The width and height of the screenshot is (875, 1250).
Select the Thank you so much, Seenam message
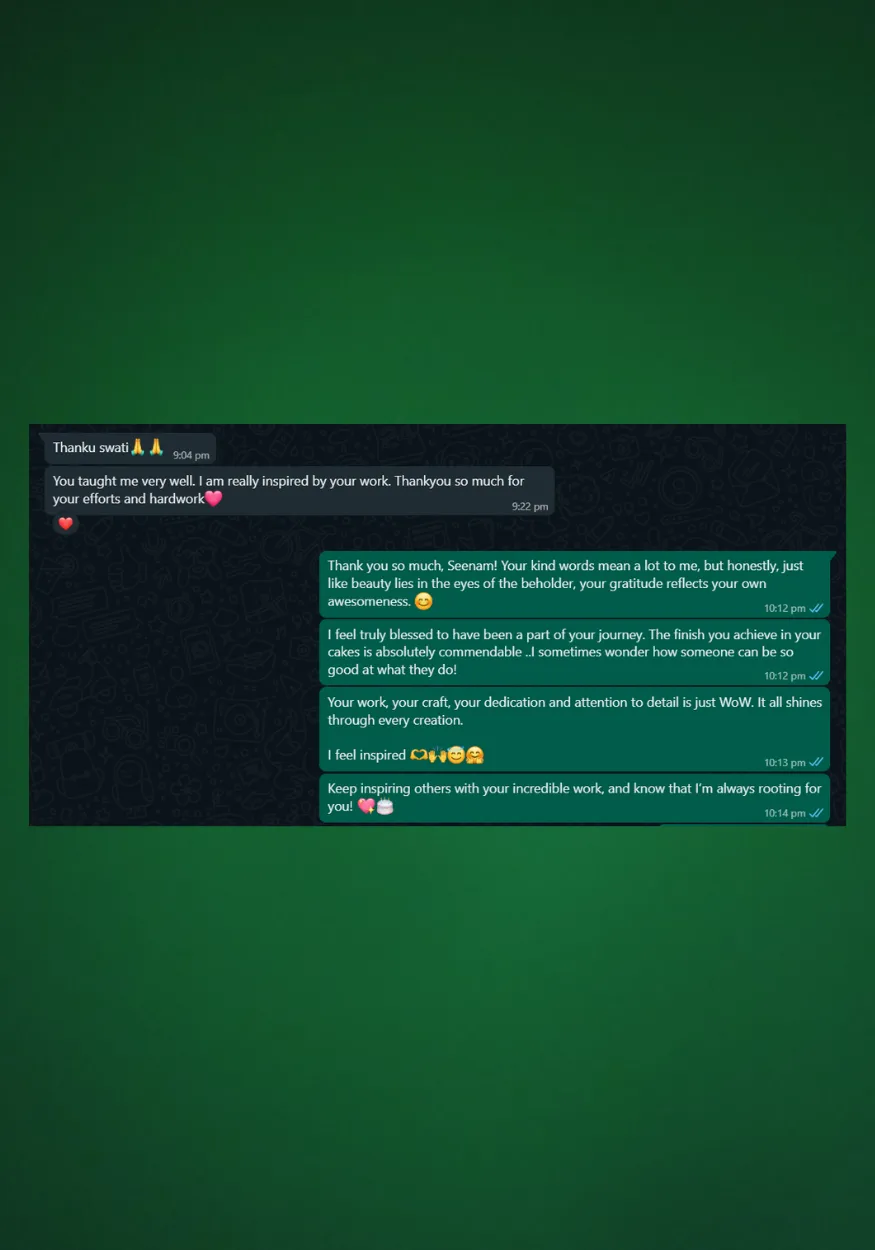[x=575, y=584]
